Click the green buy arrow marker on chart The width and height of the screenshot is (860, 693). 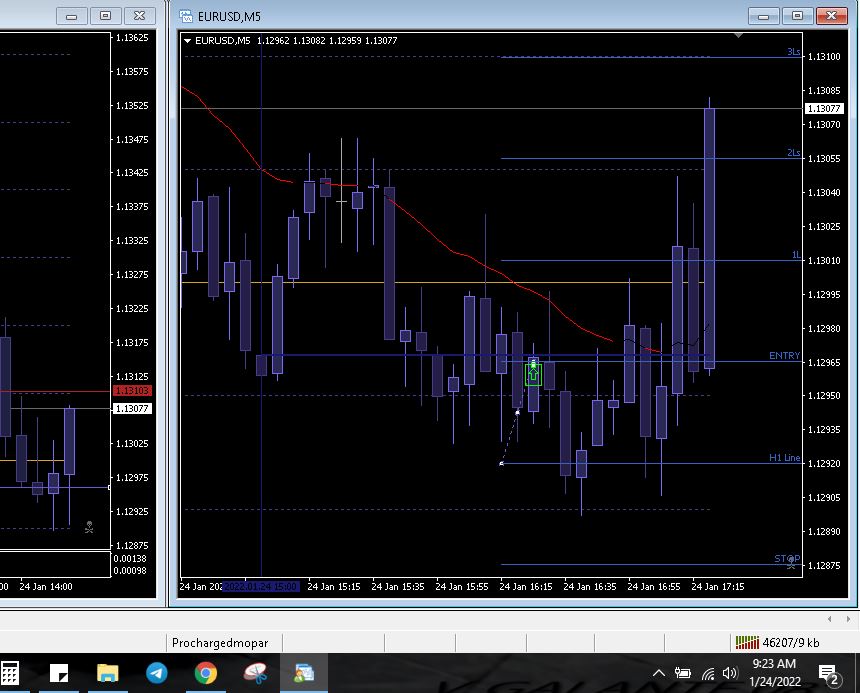point(533,374)
